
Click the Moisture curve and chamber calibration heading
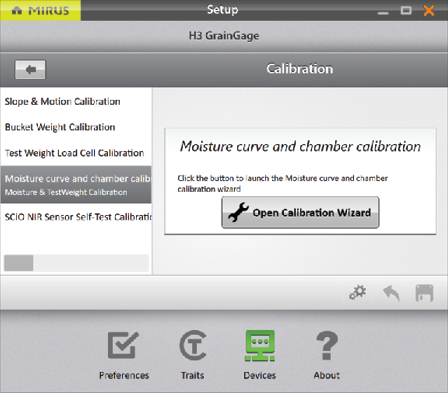tap(300, 146)
